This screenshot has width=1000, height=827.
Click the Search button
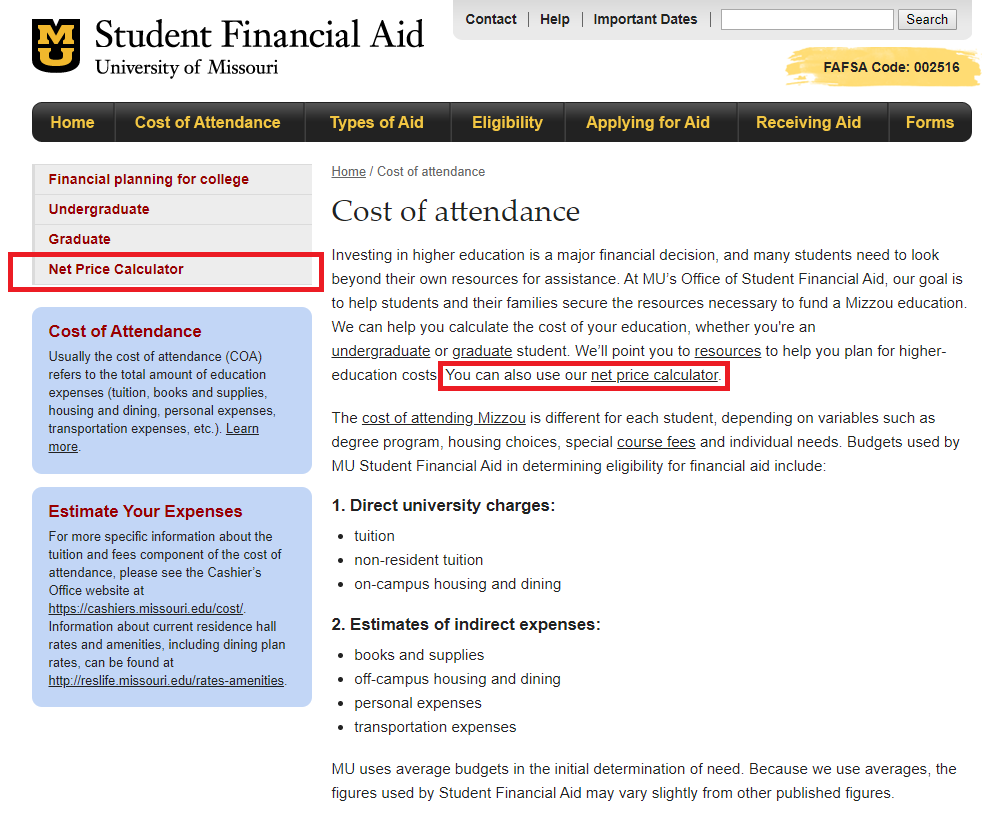pos(926,19)
